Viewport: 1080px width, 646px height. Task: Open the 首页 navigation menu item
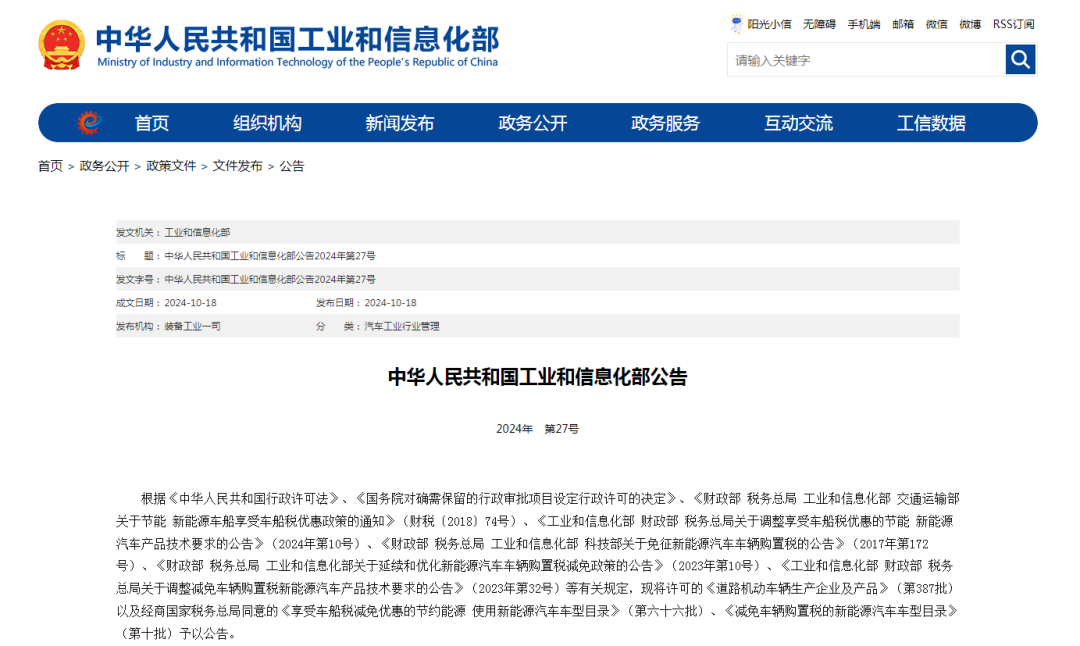[152, 123]
